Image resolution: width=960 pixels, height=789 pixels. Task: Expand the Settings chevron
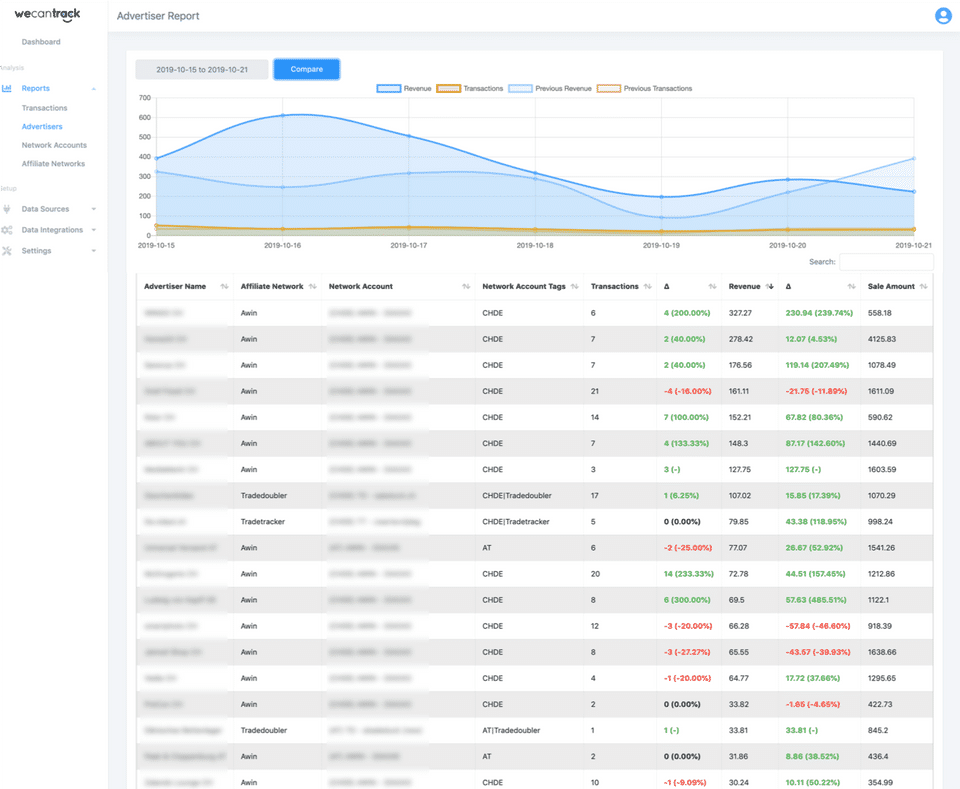tap(94, 251)
